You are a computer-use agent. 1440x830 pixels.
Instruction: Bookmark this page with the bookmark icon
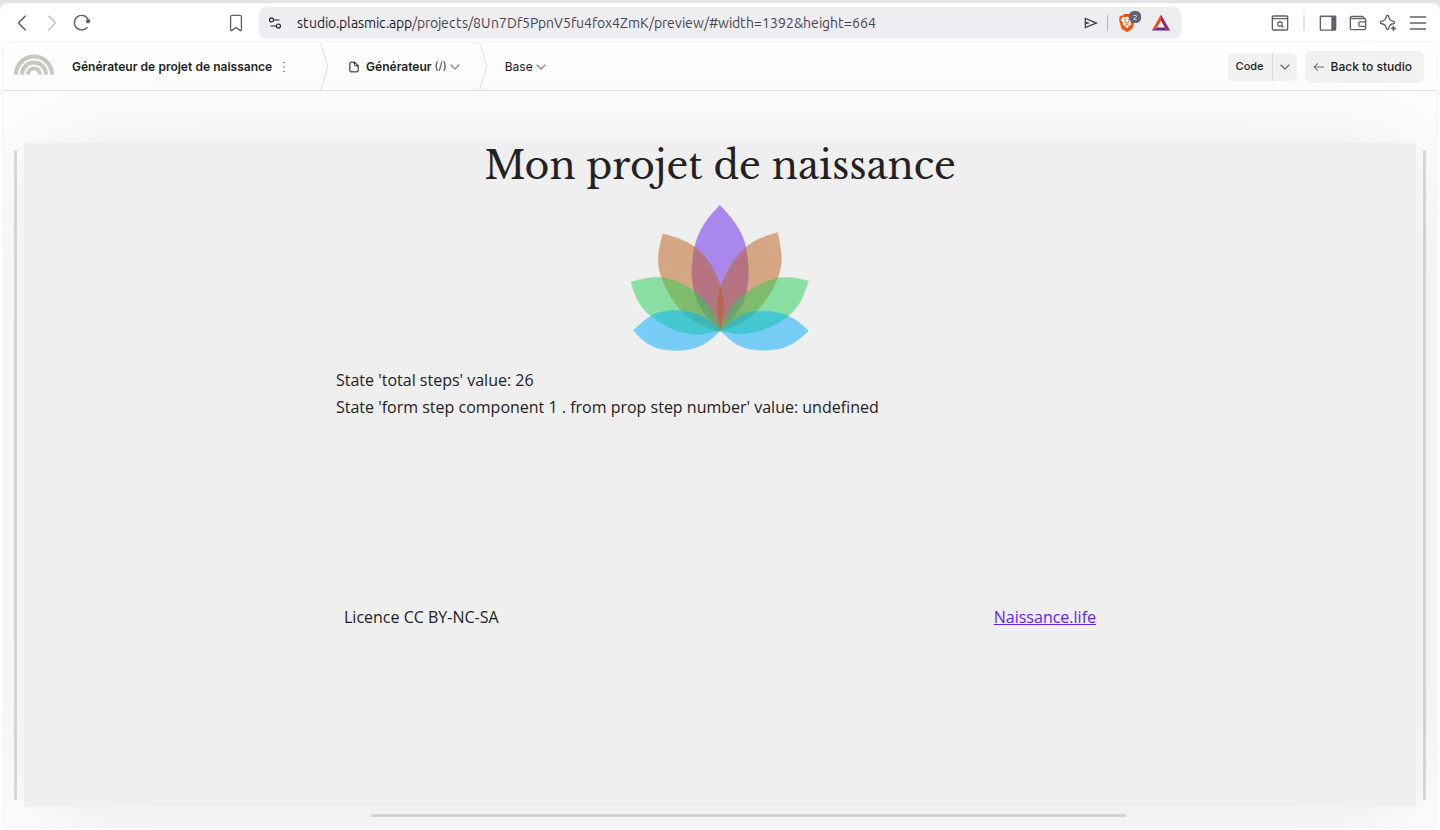tap(236, 22)
